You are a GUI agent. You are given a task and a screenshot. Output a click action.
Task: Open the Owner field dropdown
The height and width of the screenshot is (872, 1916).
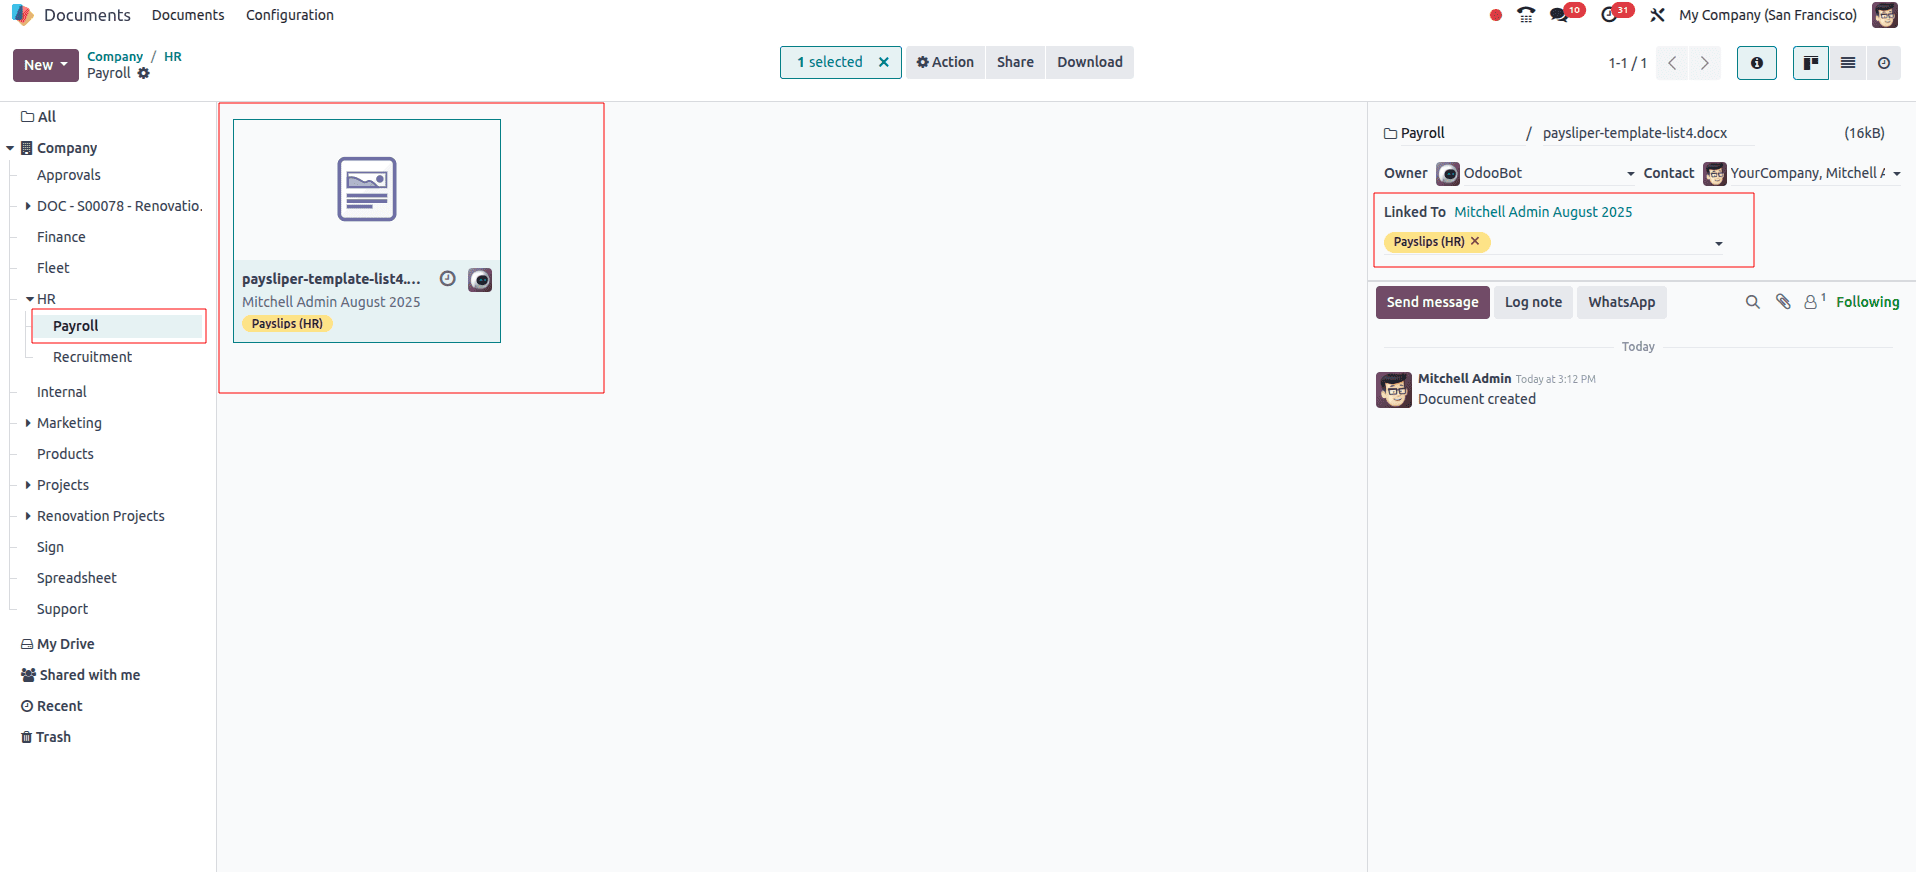(x=1631, y=174)
